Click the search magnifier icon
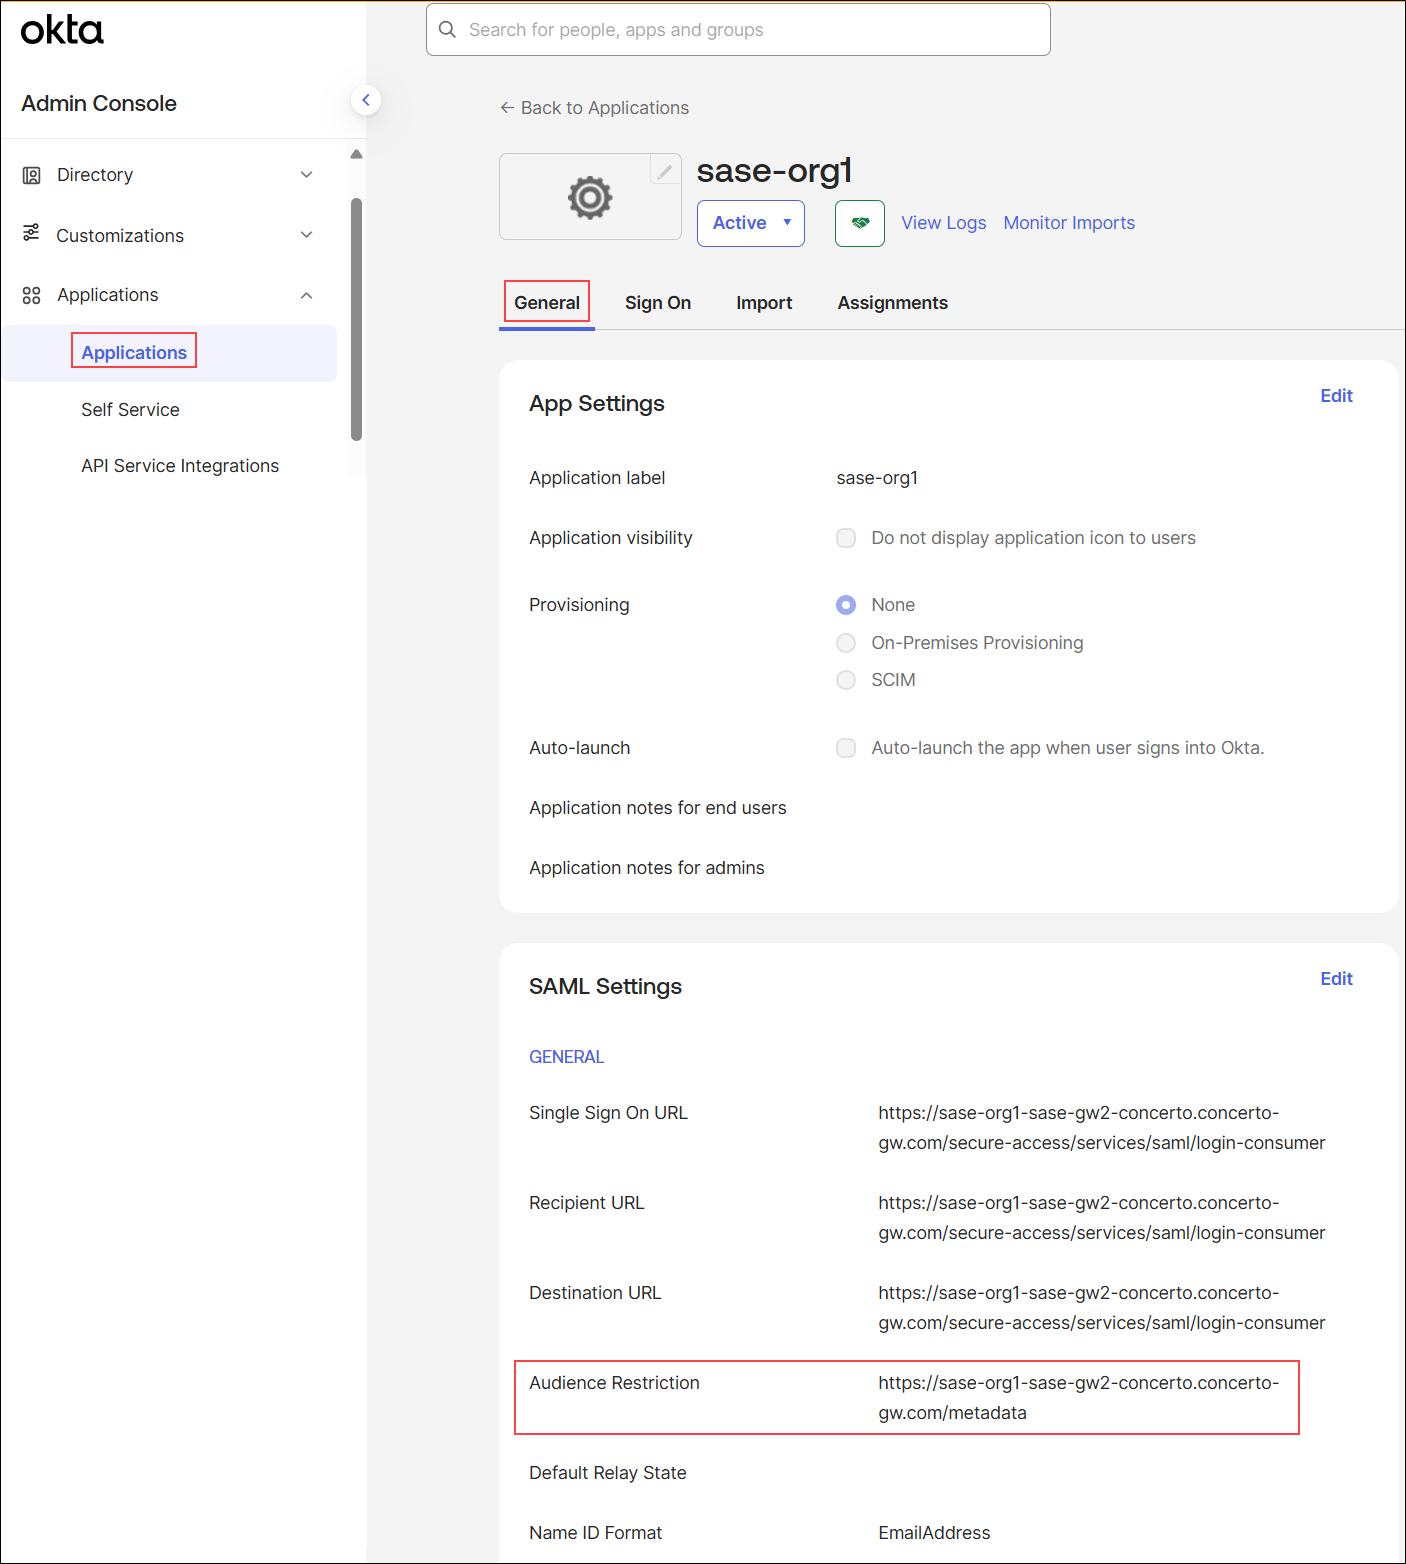The image size is (1406, 1564). pos(447,29)
